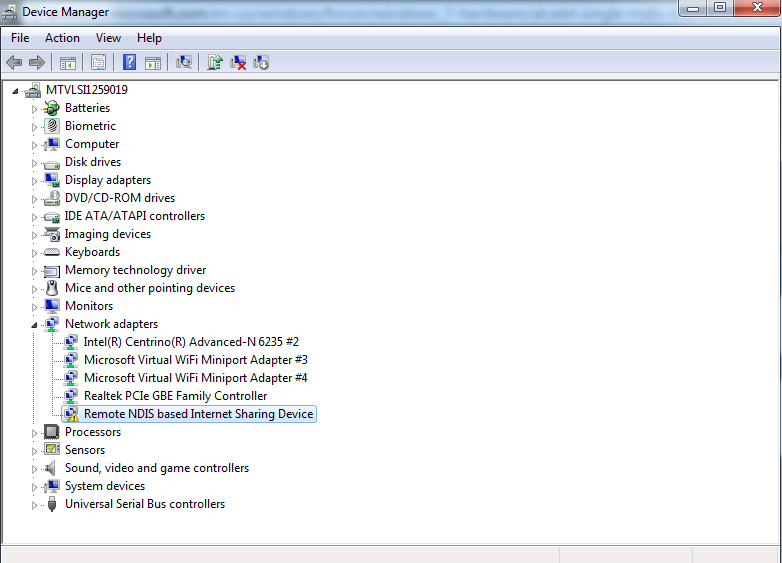782x563 pixels.
Task: Open the Action menu
Action: coord(62,38)
